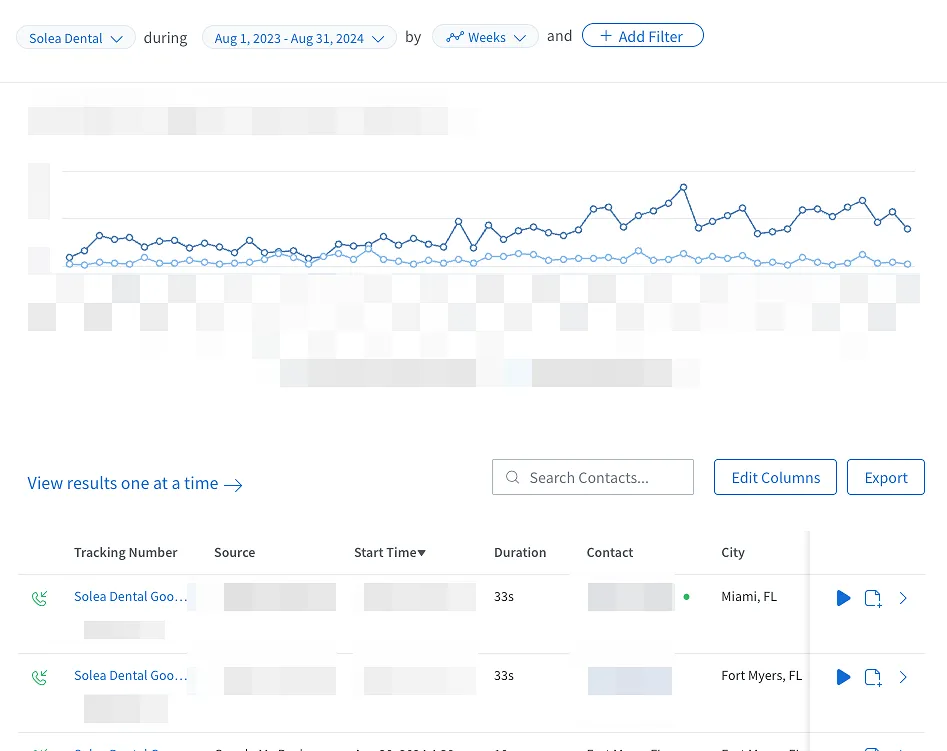Focus the Search Contacts field

coord(602,477)
